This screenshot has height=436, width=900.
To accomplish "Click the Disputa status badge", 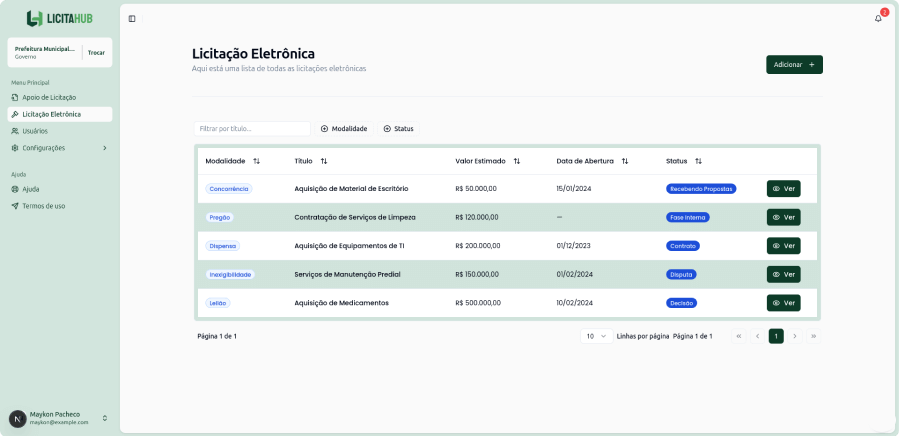I will click(x=681, y=275).
